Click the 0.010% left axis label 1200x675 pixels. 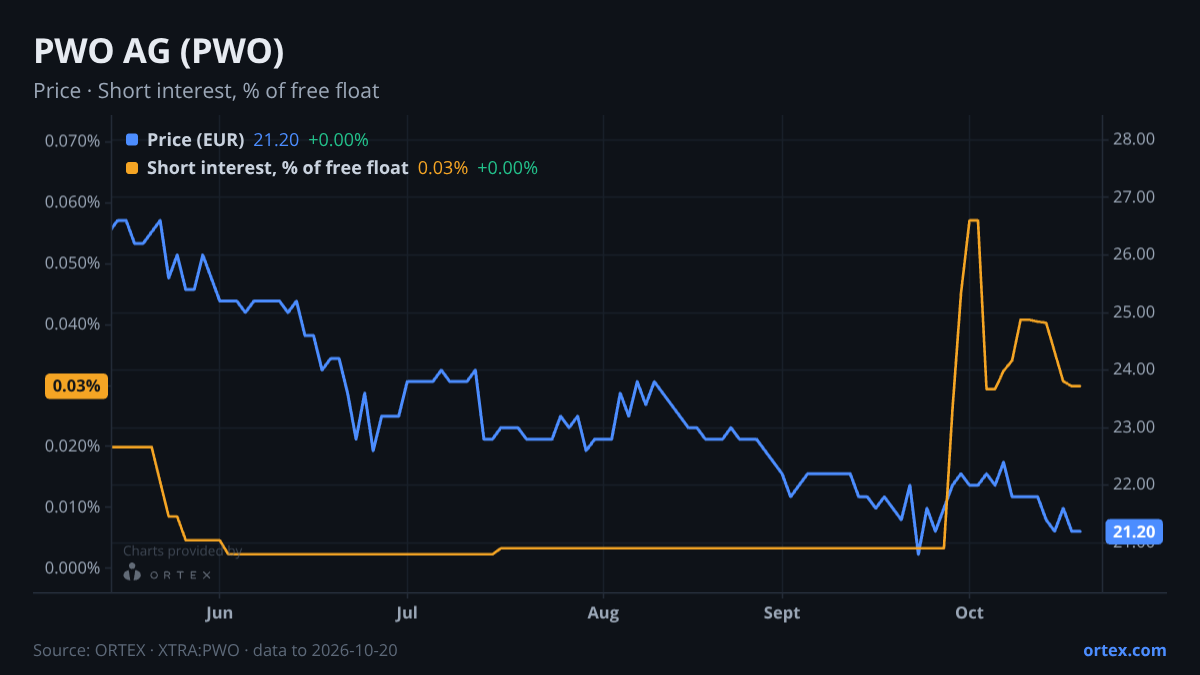coord(72,507)
